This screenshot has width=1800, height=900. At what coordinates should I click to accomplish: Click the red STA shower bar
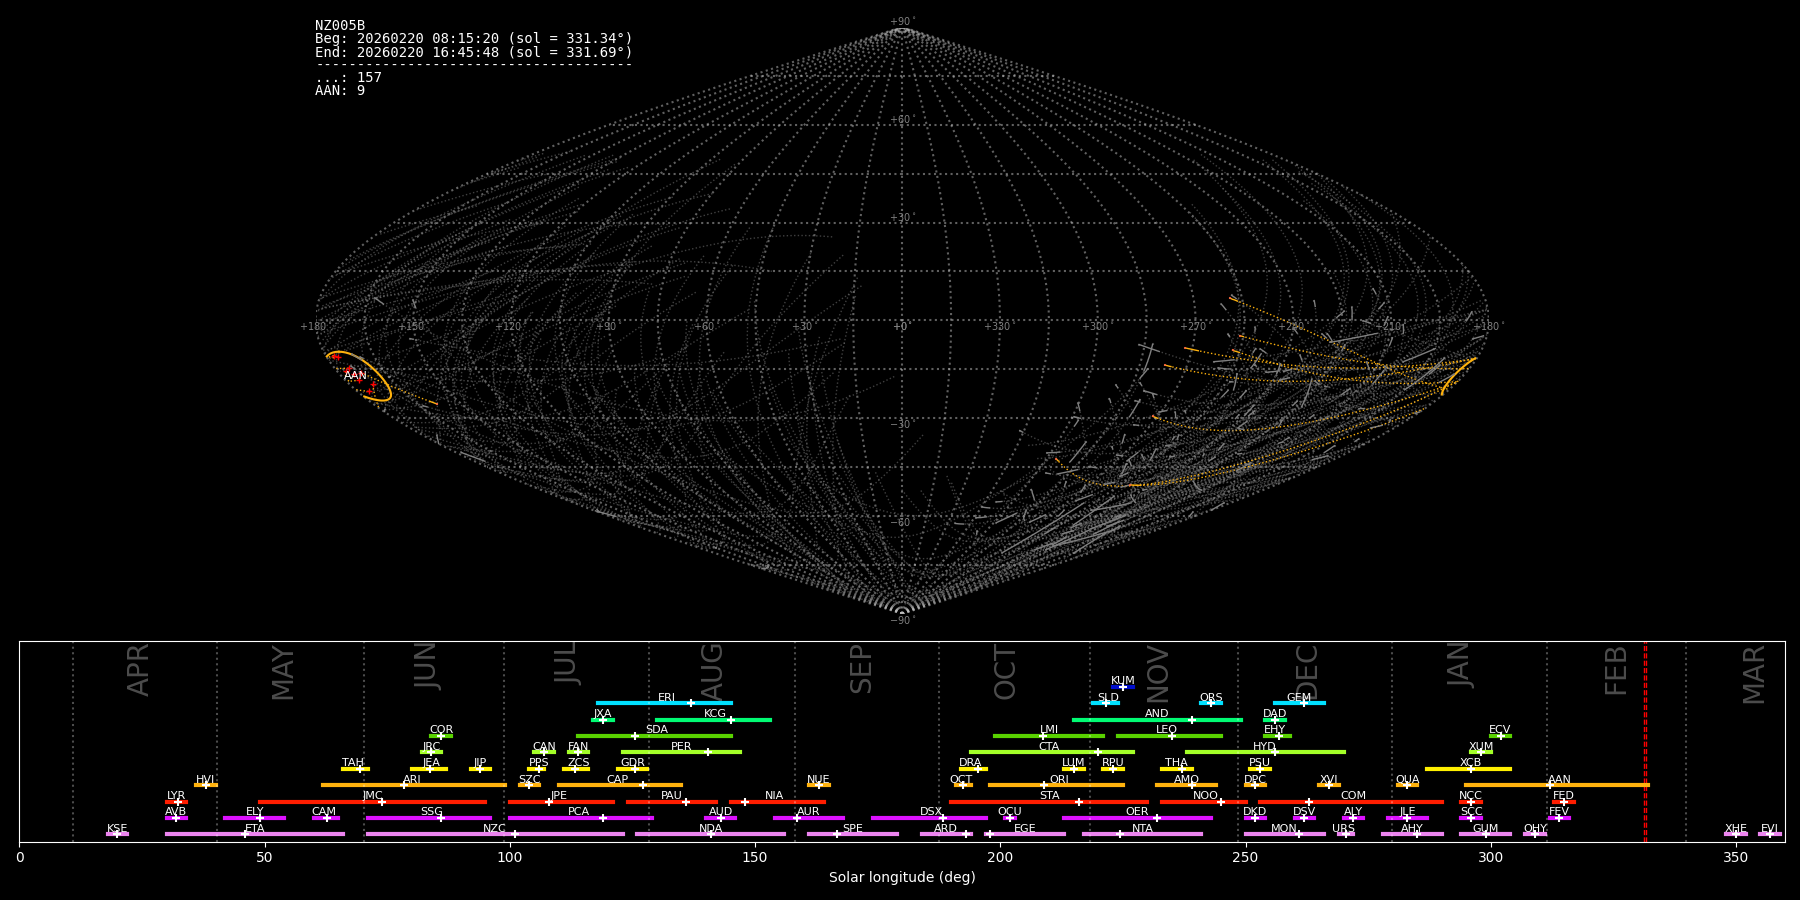(1049, 801)
